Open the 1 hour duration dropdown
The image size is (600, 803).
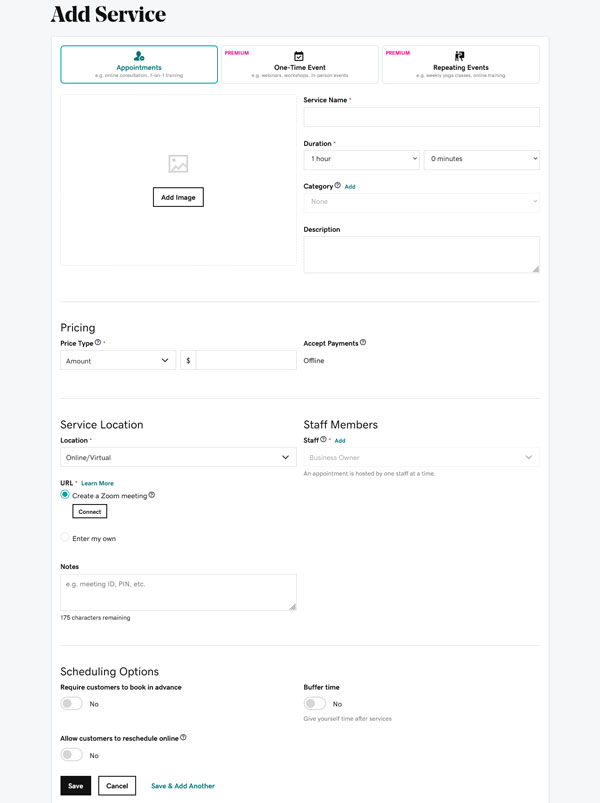coord(361,159)
